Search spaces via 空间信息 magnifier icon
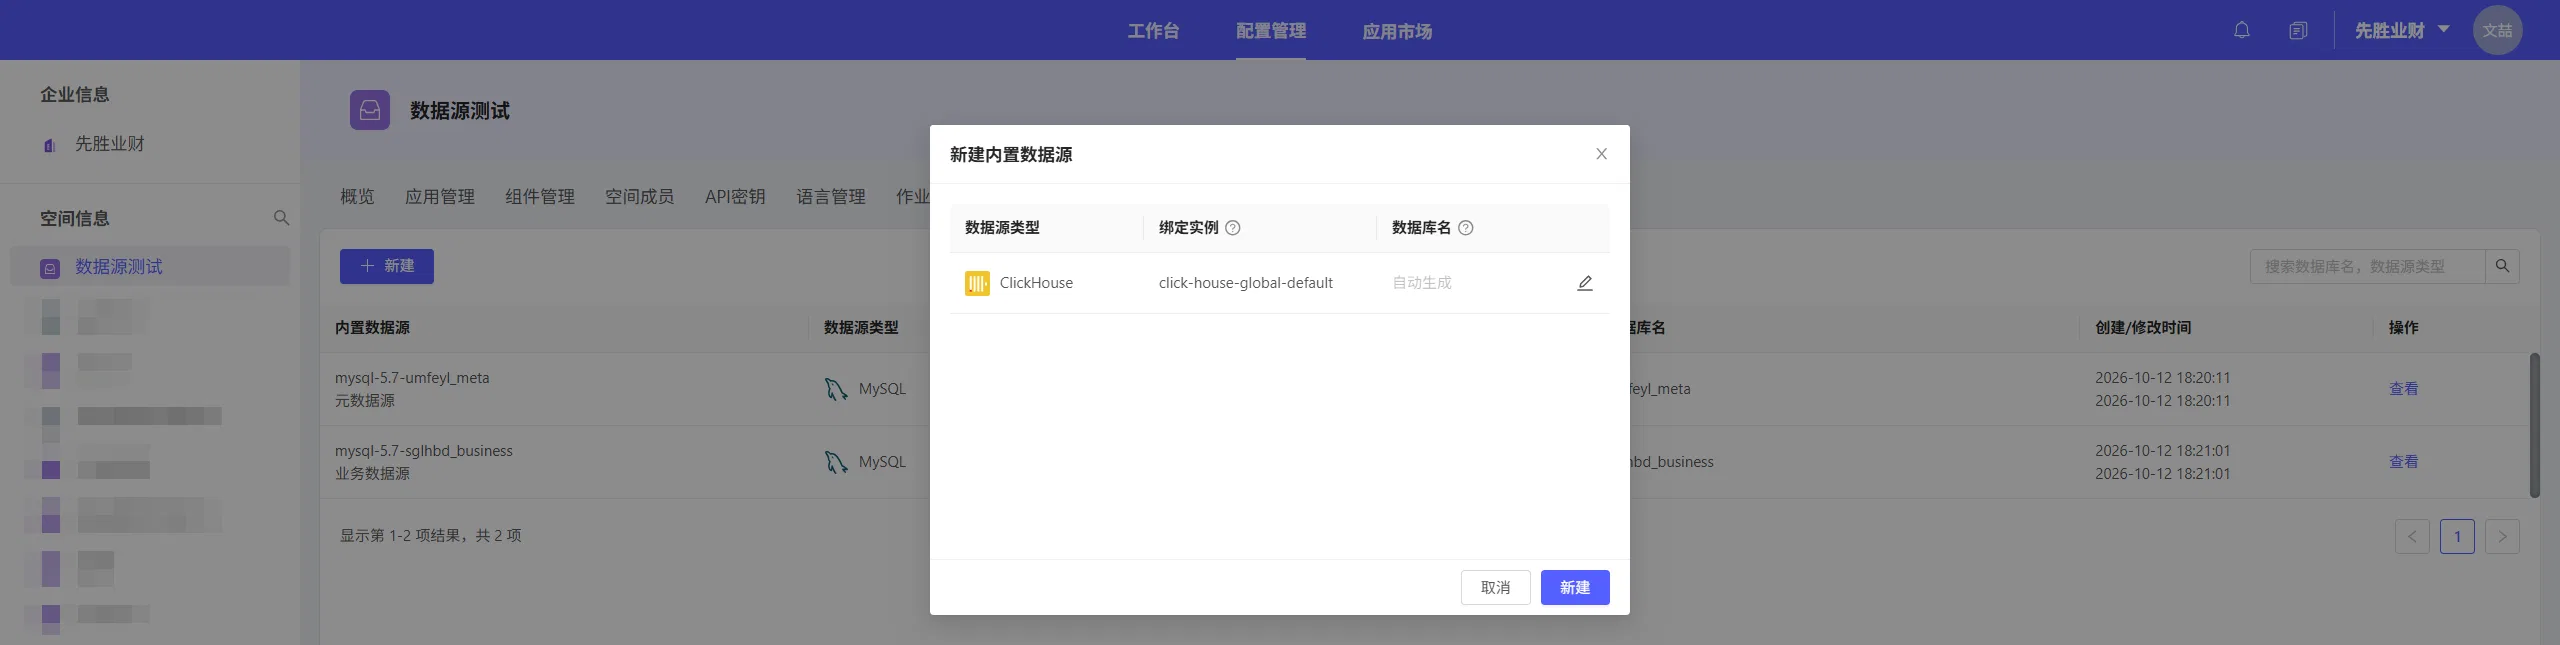This screenshot has height=645, width=2560. [x=281, y=218]
